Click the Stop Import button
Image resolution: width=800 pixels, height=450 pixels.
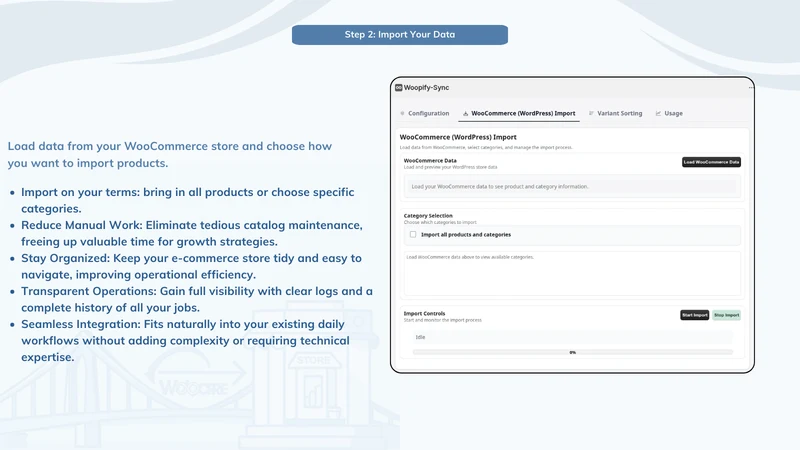point(727,315)
